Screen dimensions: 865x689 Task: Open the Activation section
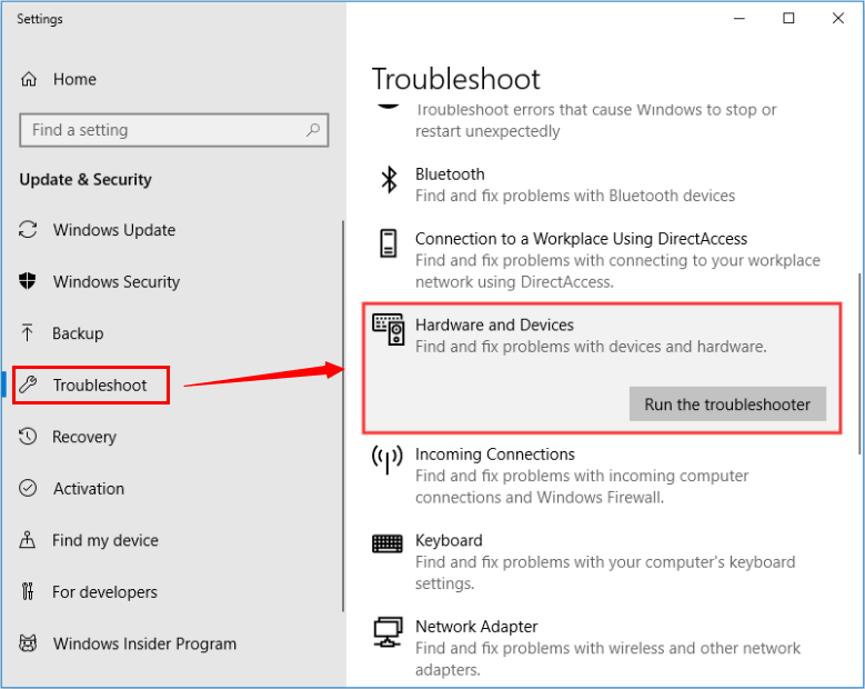click(x=89, y=489)
